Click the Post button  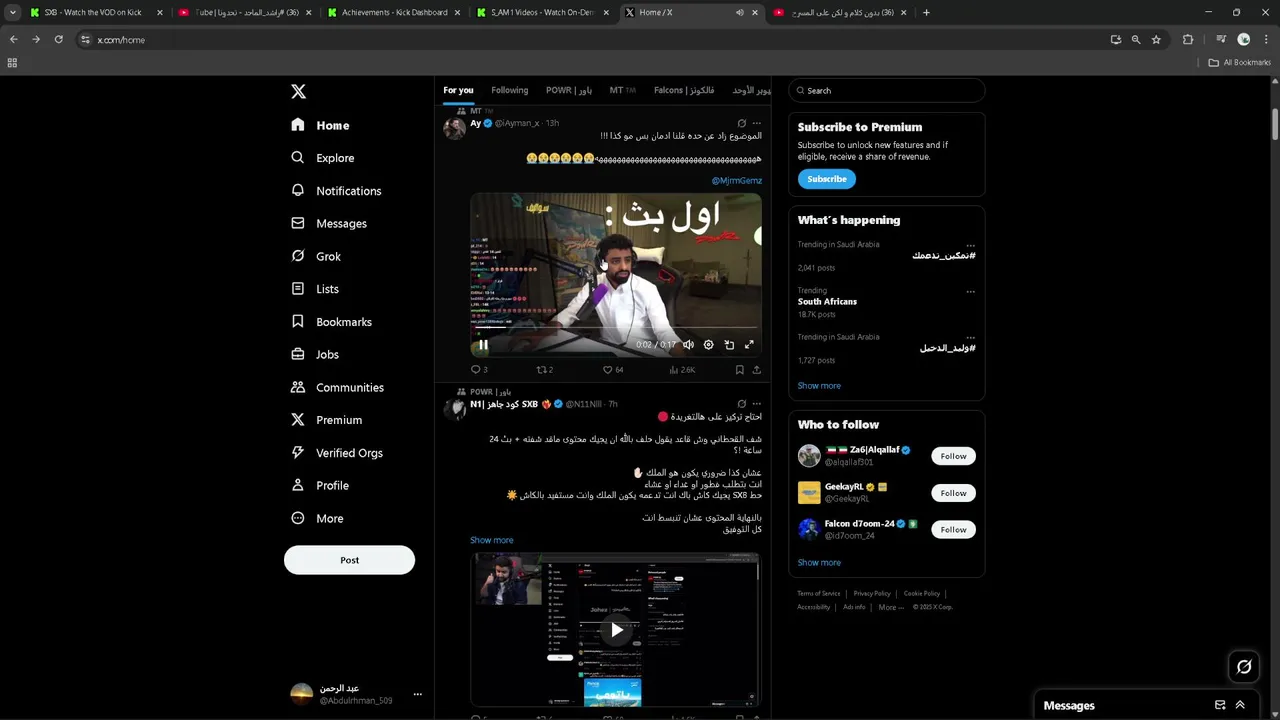click(x=349, y=560)
